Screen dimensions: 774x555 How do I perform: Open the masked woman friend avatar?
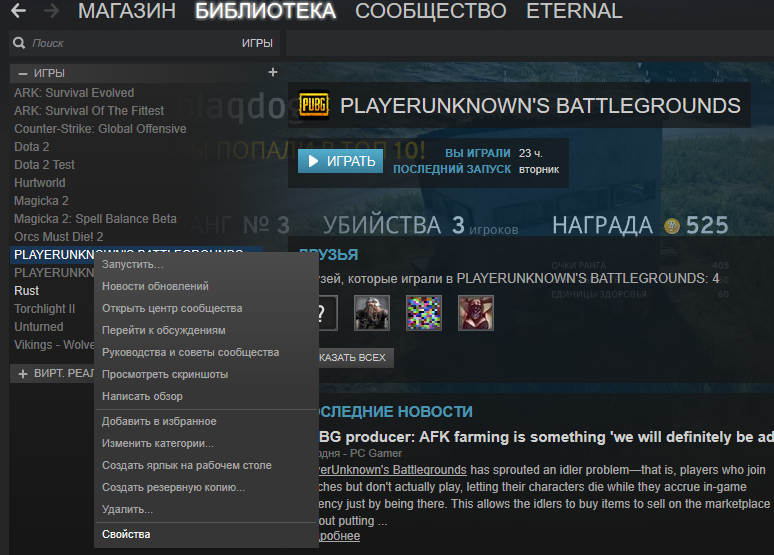point(475,313)
